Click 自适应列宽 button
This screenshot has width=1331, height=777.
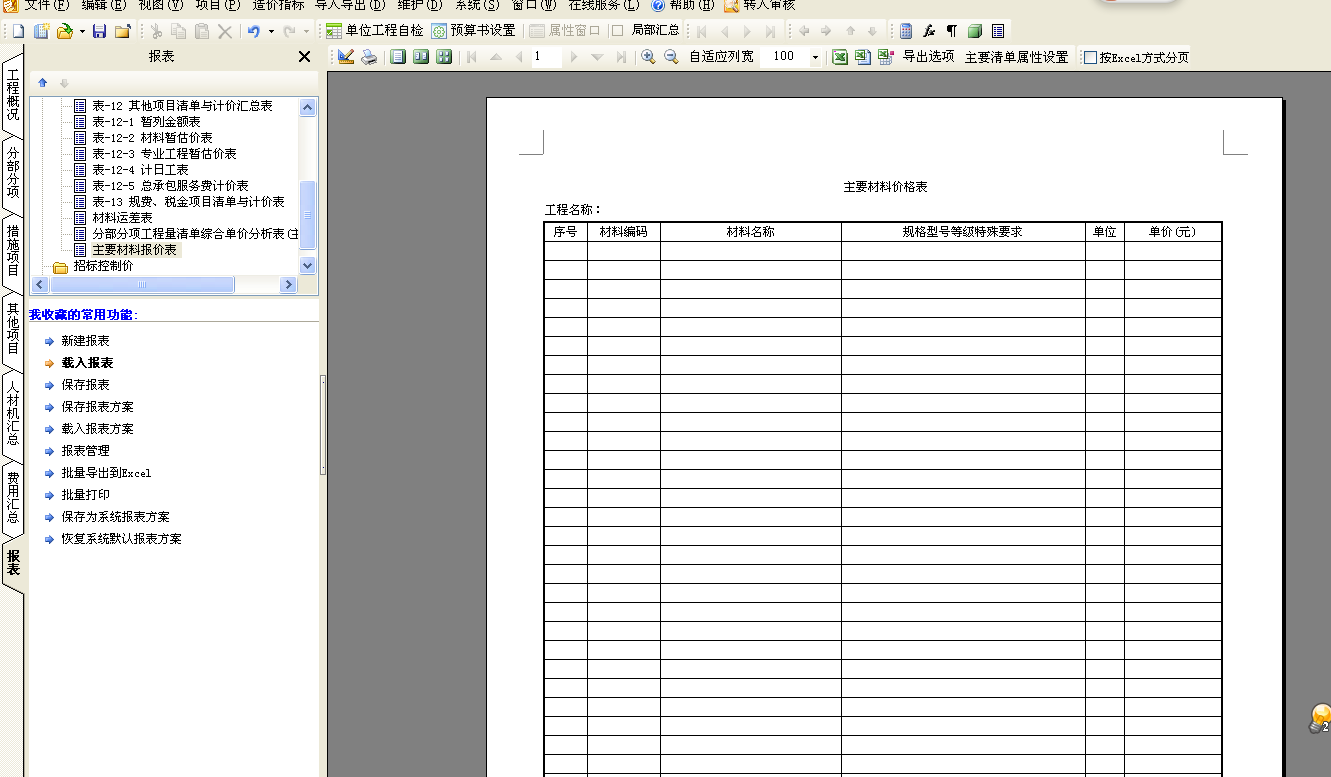pos(721,57)
